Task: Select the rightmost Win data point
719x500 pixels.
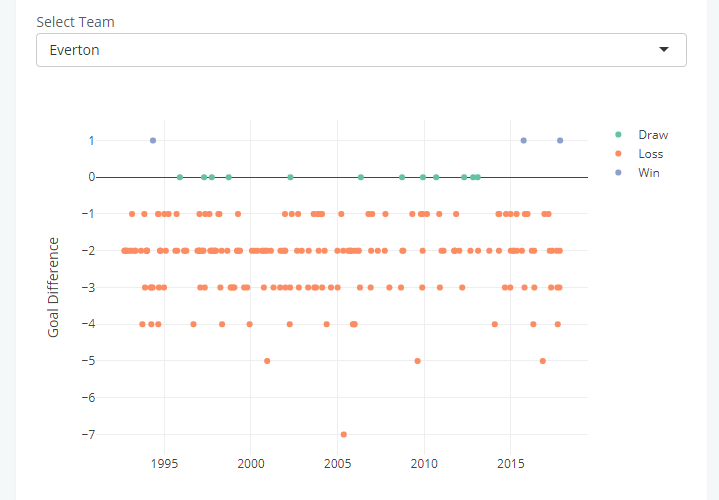Action: click(560, 140)
